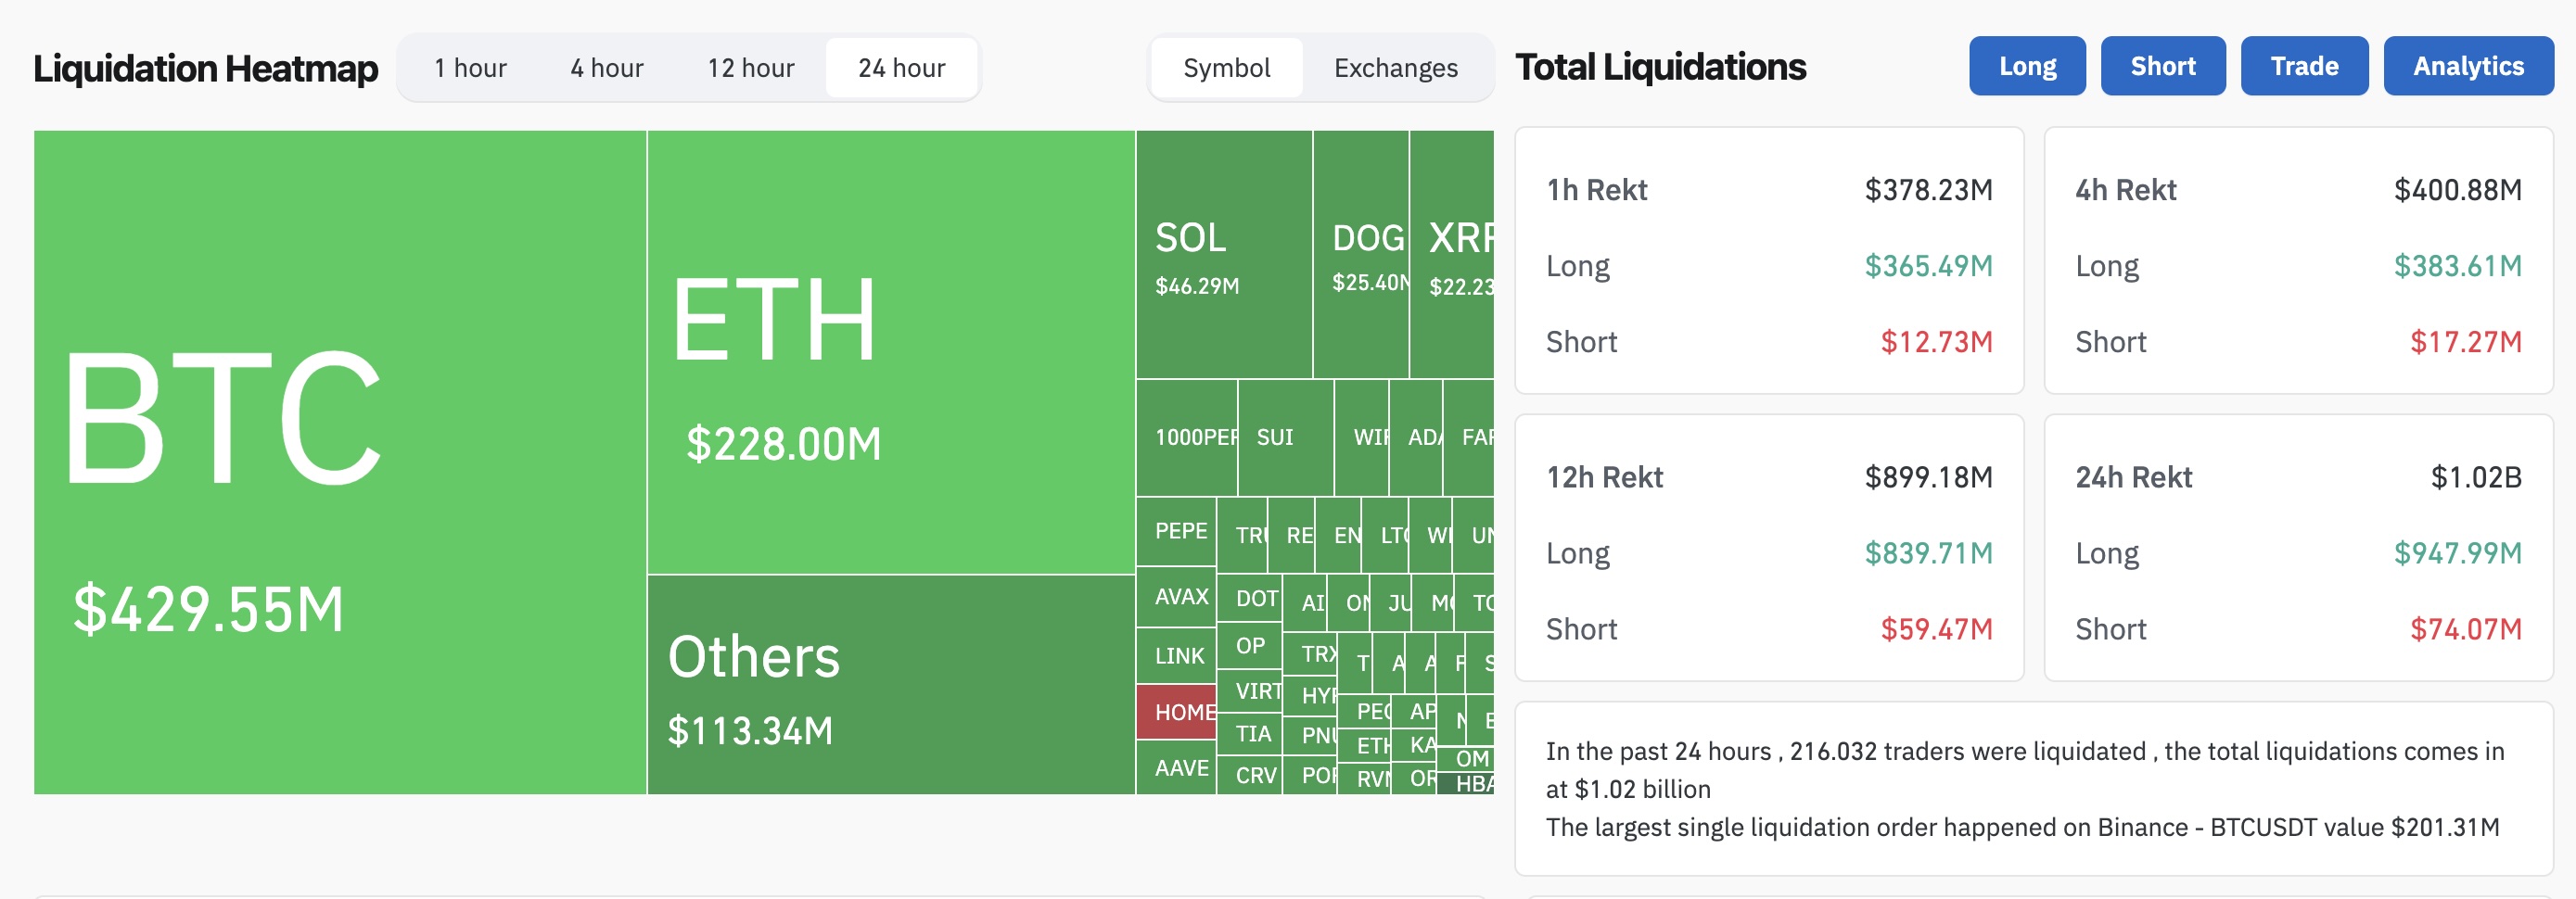Image resolution: width=2576 pixels, height=899 pixels.
Task: Toggle heatmap view to Exchanges
Action: click(1395, 68)
